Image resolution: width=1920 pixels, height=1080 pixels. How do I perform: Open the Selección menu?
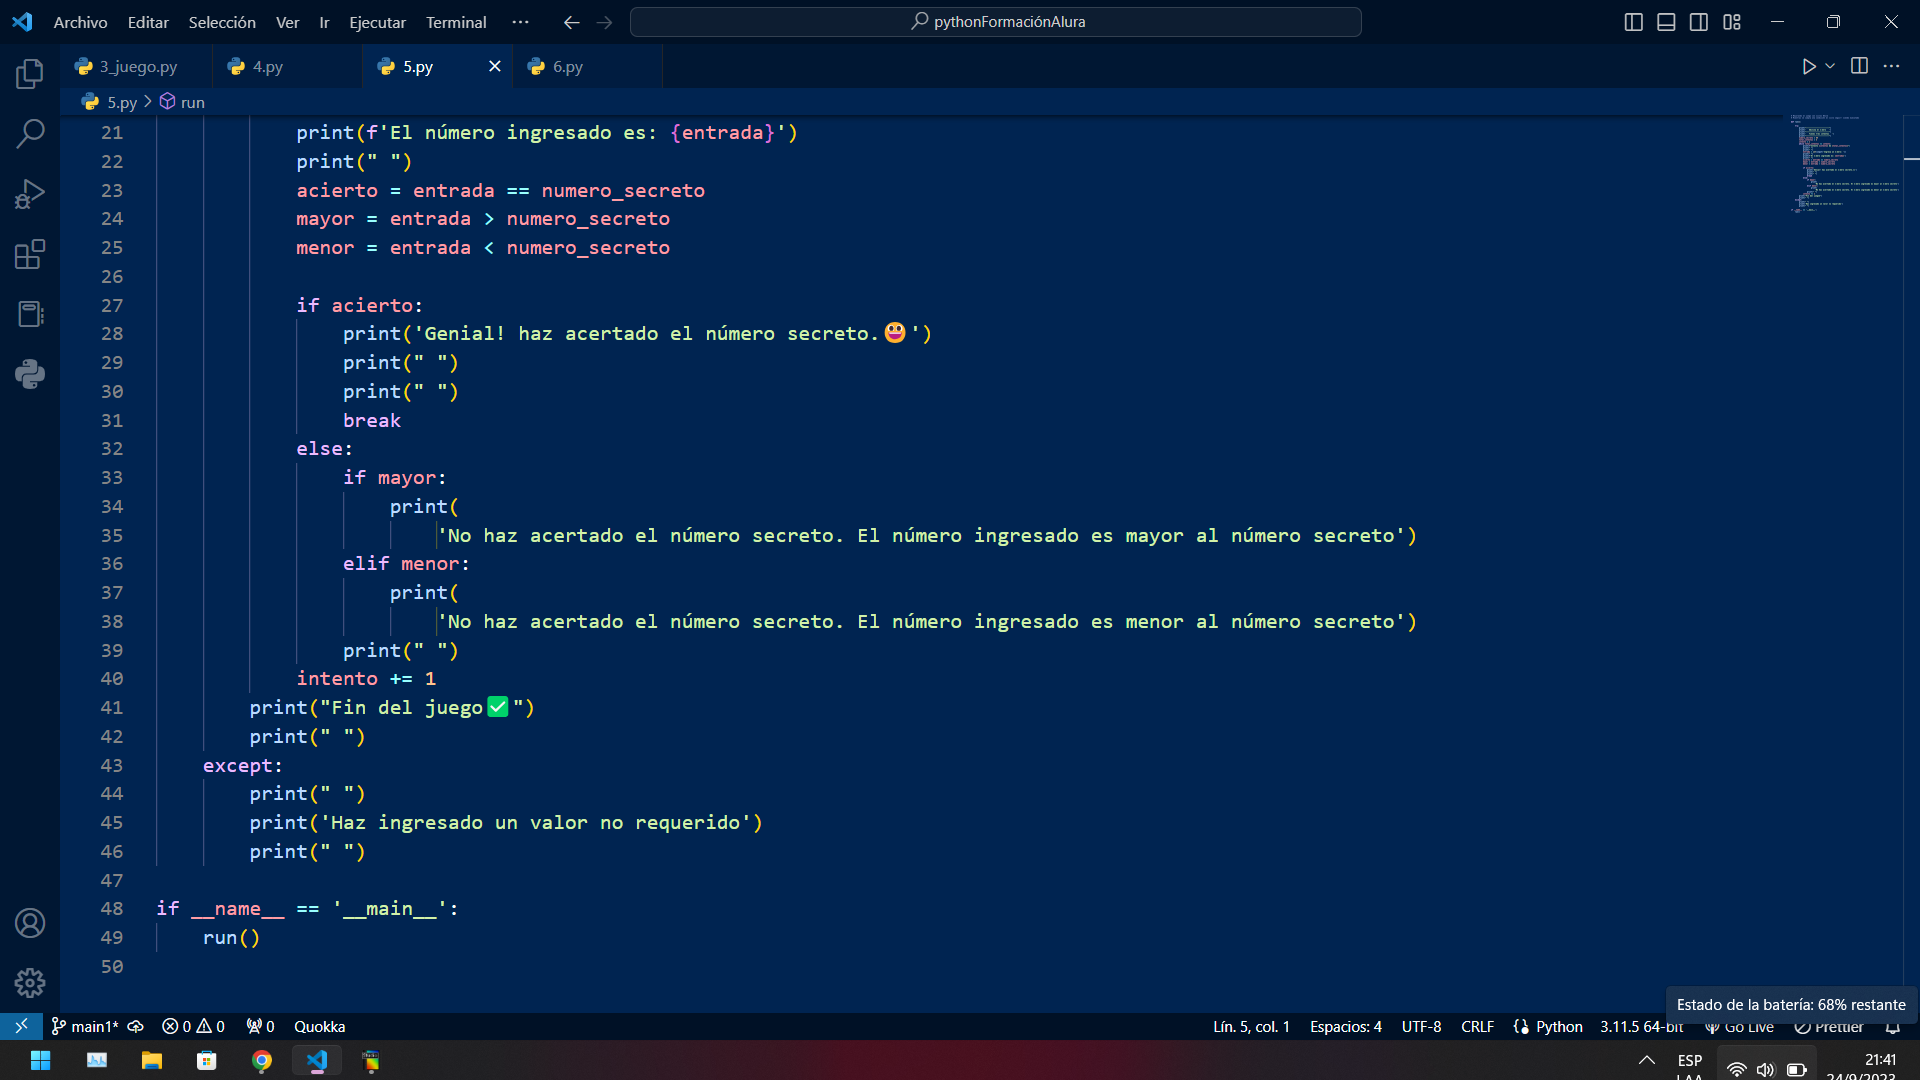[222, 22]
